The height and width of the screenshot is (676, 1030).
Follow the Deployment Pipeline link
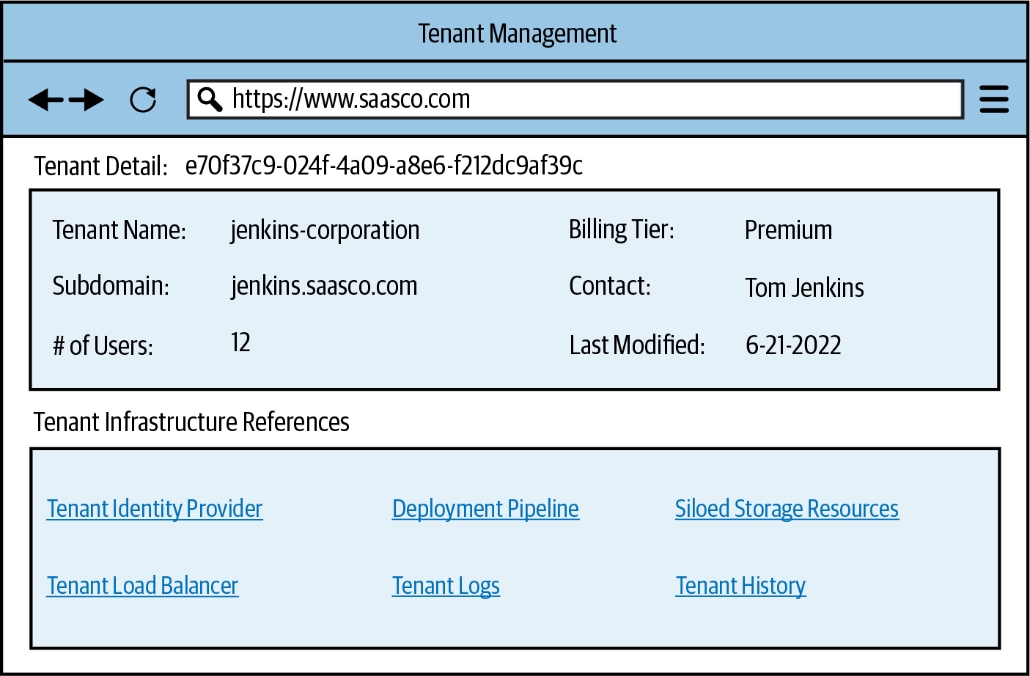click(x=485, y=509)
